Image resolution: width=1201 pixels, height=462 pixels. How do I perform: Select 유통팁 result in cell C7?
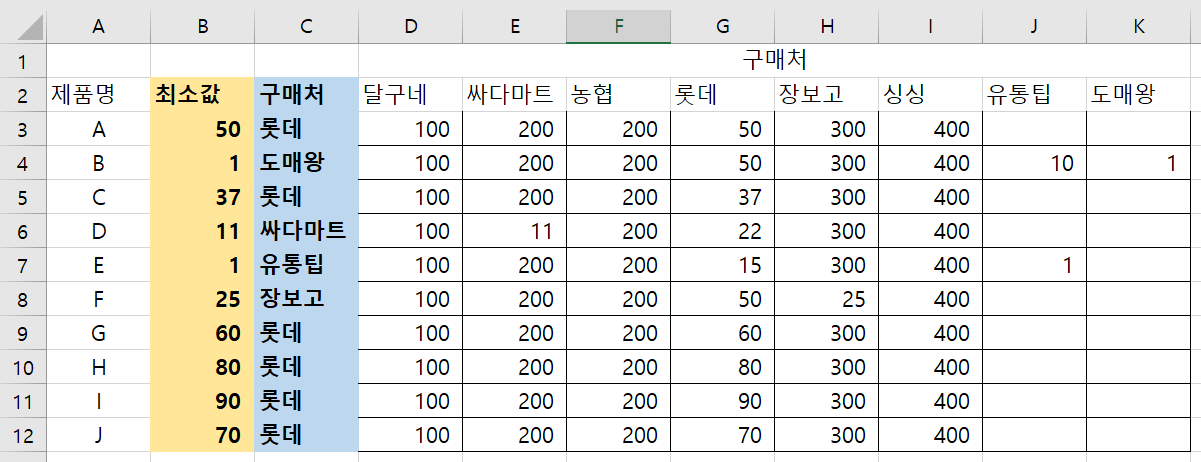(x=306, y=265)
